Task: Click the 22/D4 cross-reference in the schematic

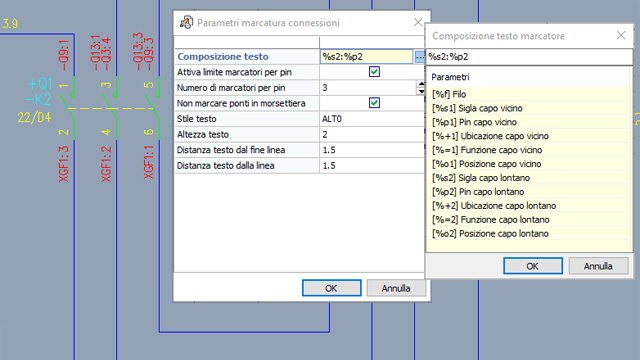Action: click(x=34, y=118)
